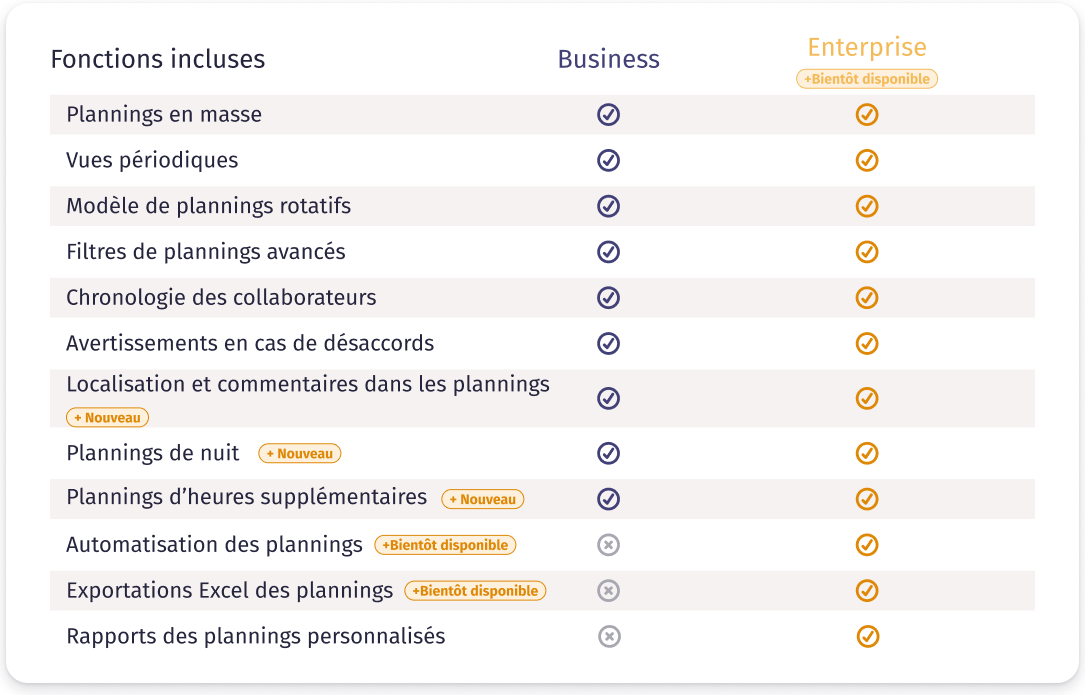
Task: Click gray X icon for Rapports des plannings personnalisés
Action: (609, 636)
